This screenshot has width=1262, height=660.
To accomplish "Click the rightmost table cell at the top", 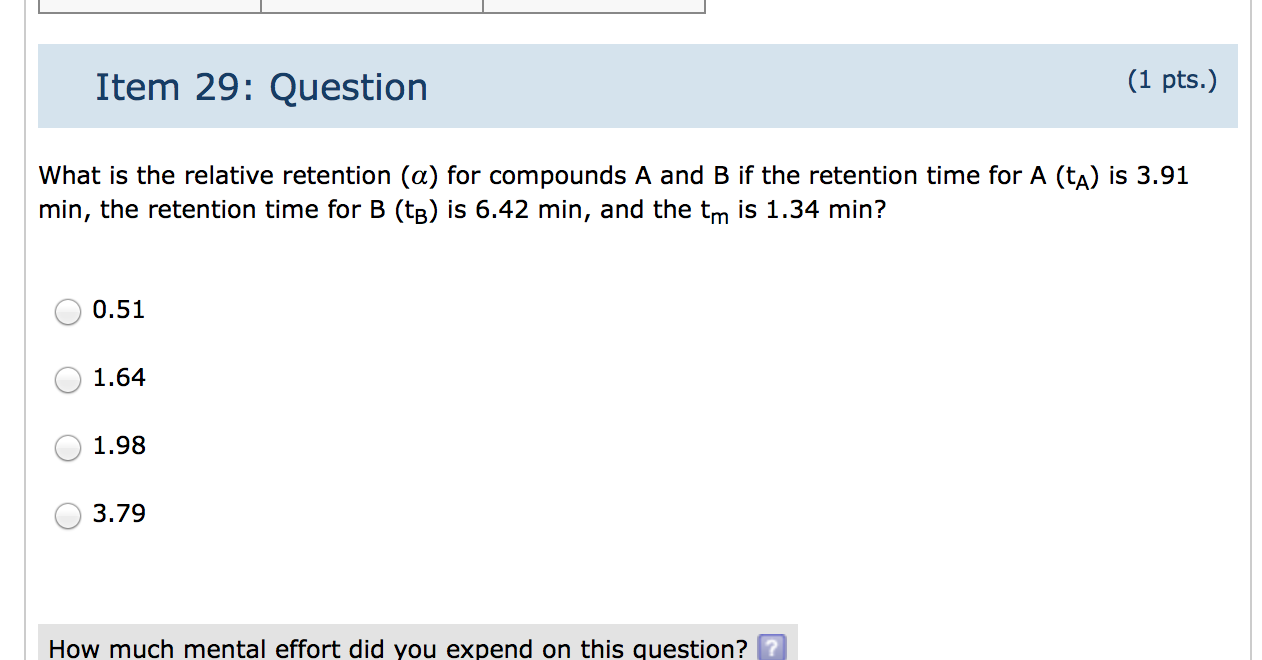I will point(594,6).
